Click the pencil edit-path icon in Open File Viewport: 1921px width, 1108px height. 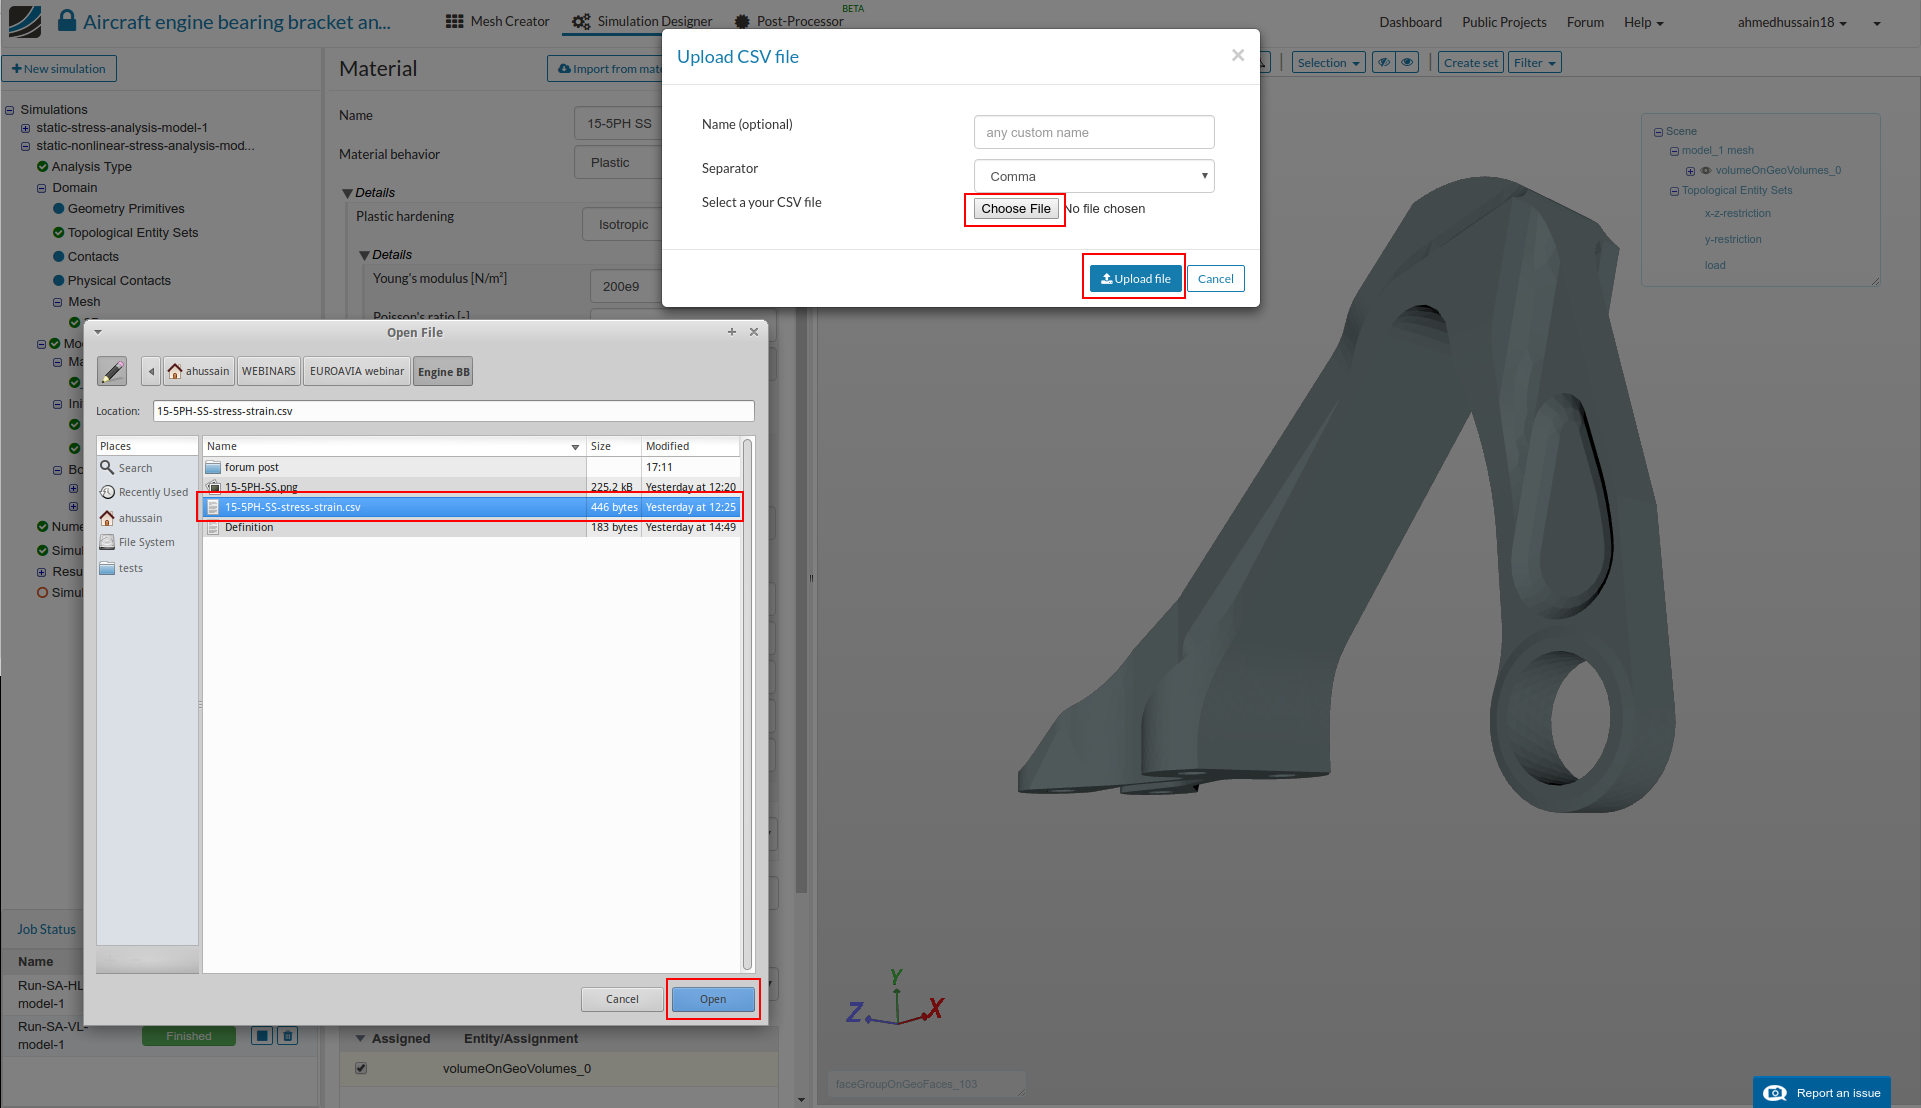click(112, 371)
